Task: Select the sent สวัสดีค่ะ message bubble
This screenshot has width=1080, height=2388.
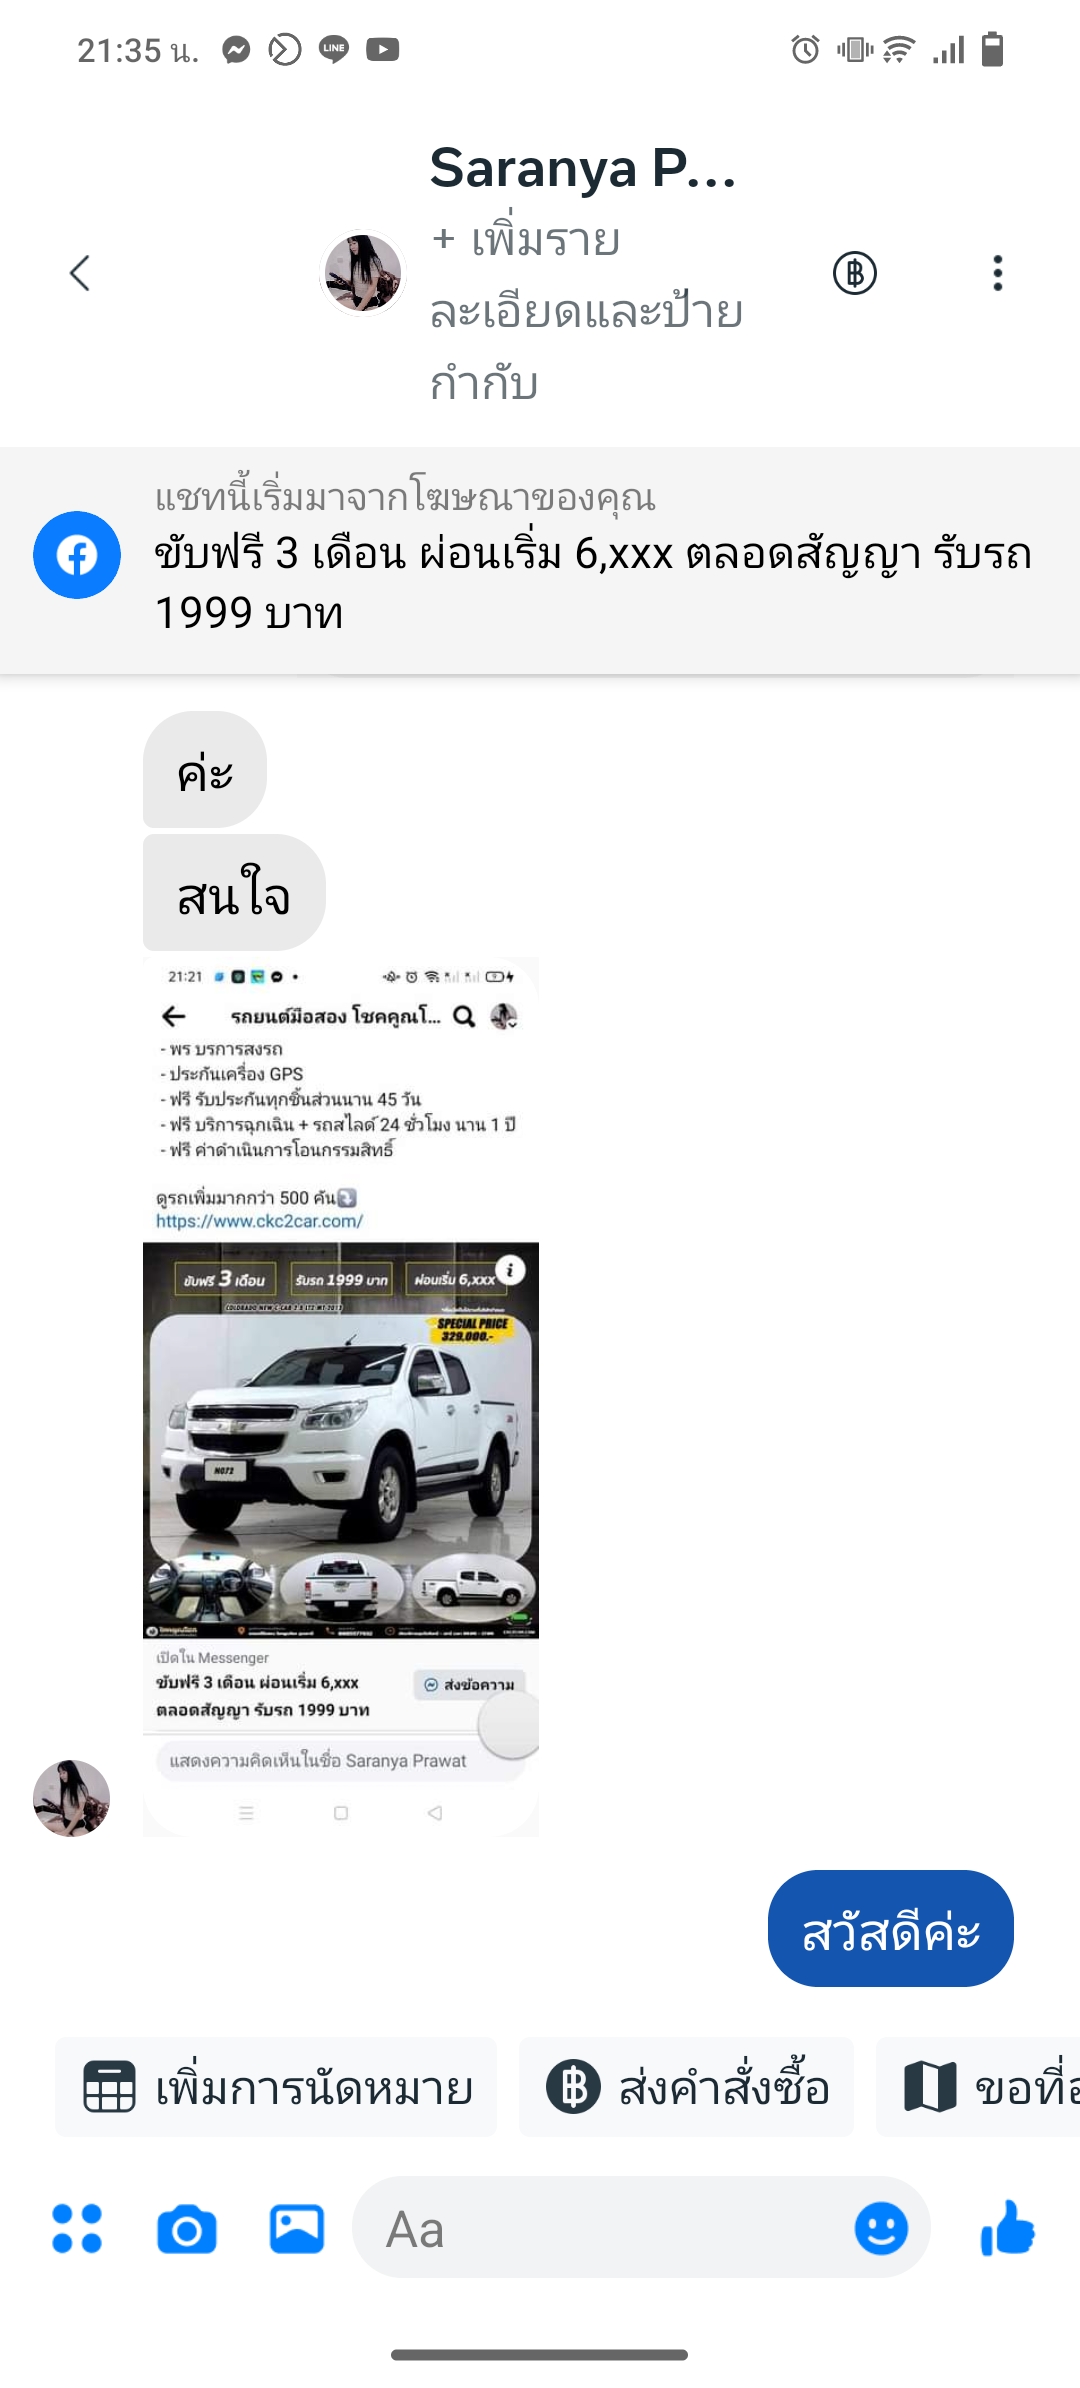Action: pos(891,1929)
